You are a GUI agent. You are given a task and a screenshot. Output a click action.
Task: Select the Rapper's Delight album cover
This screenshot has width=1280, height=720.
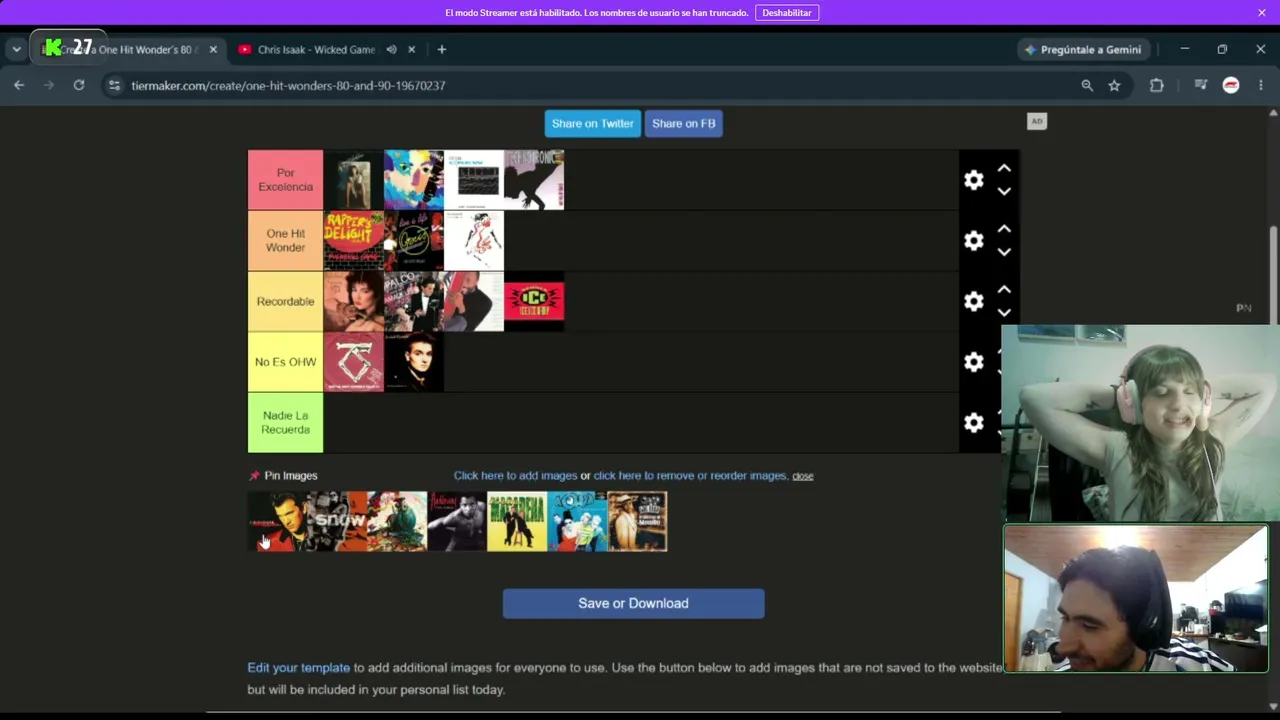(354, 241)
